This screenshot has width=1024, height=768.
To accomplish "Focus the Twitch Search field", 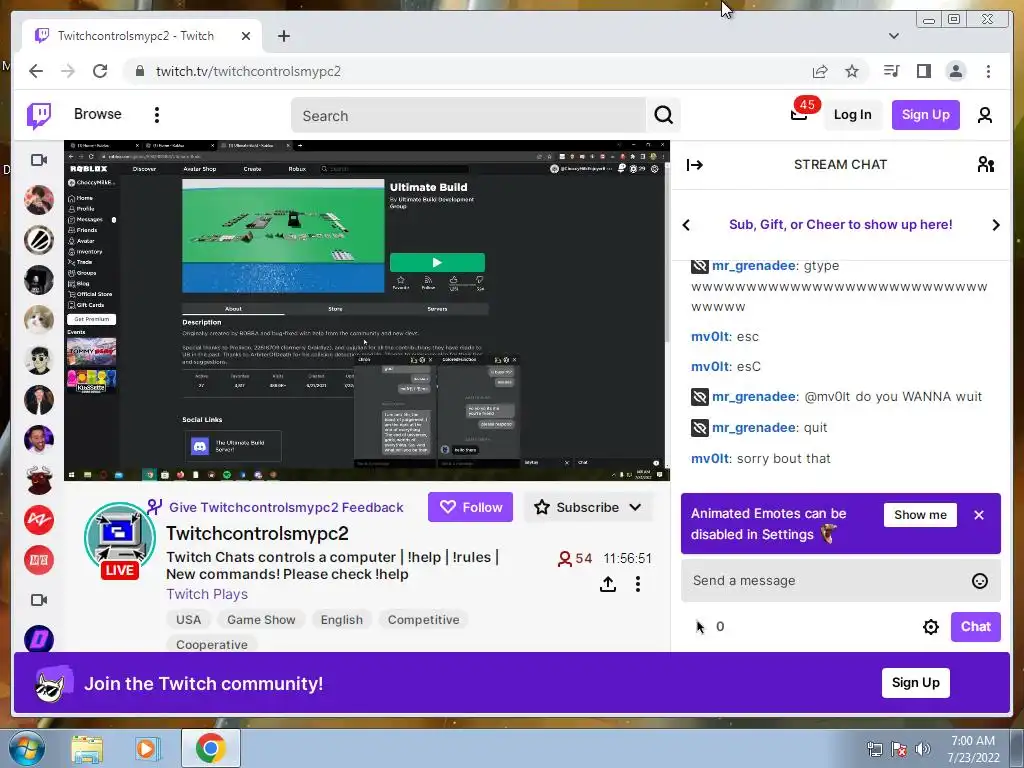I will [x=468, y=116].
